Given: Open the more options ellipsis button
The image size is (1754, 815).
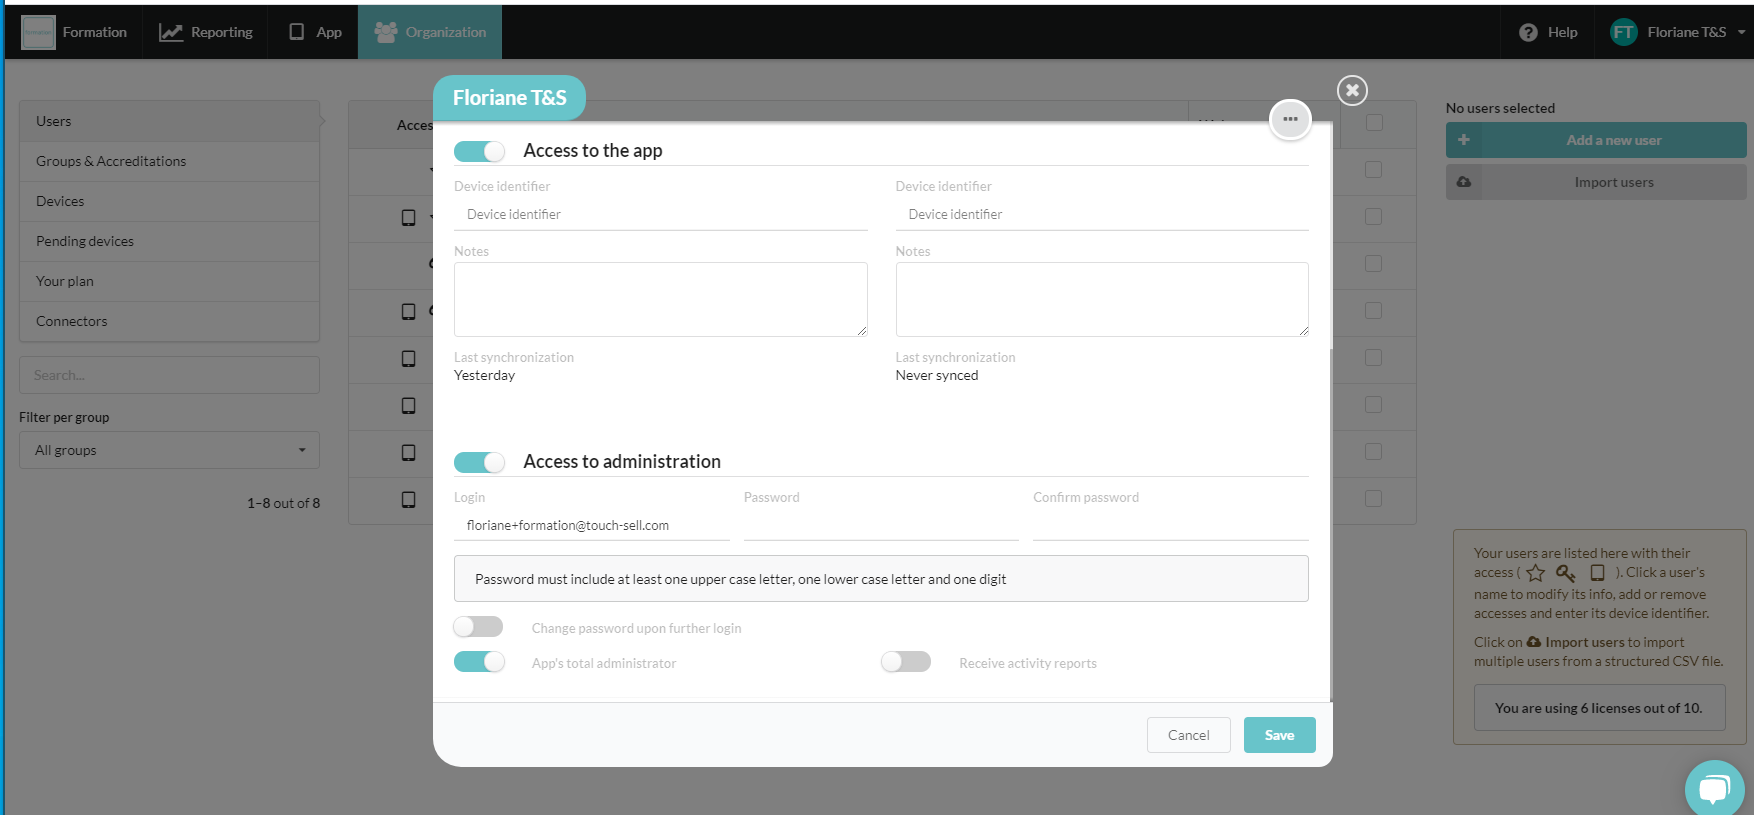Looking at the screenshot, I should pos(1290,119).
